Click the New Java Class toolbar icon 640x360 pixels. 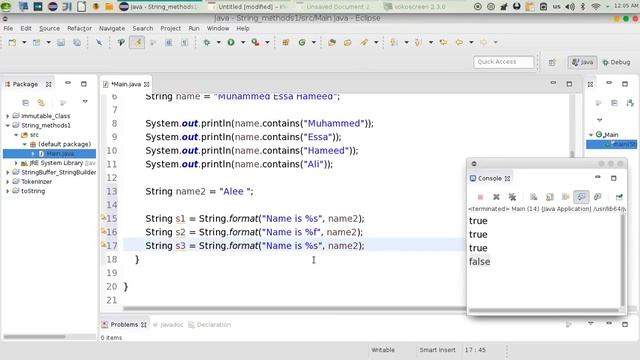(x=302, y=42)
